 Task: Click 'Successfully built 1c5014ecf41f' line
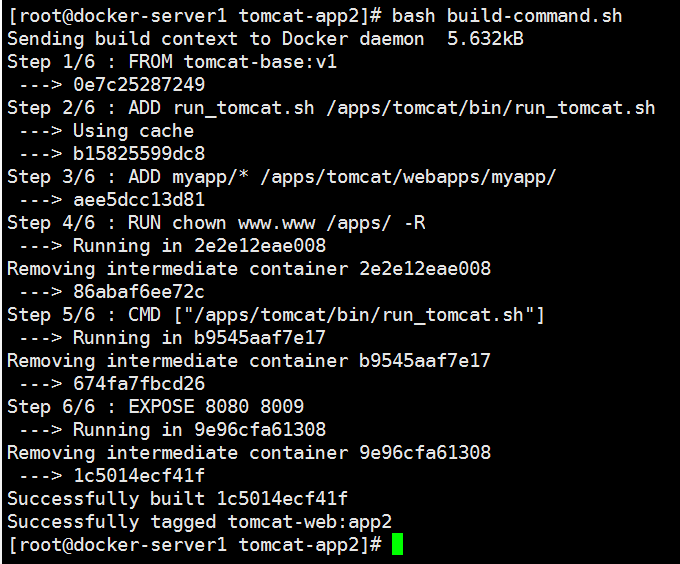[177, 499]
